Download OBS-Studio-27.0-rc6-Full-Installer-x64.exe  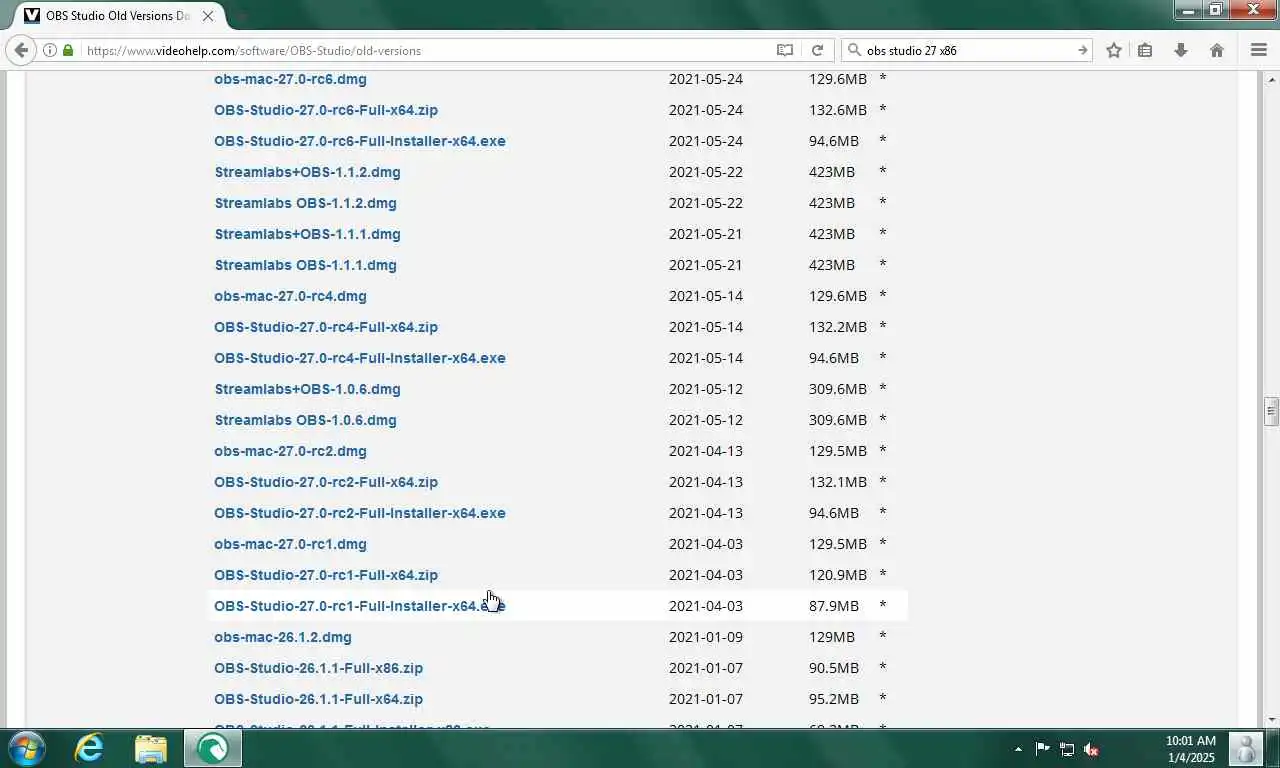[x=360, y=141]
